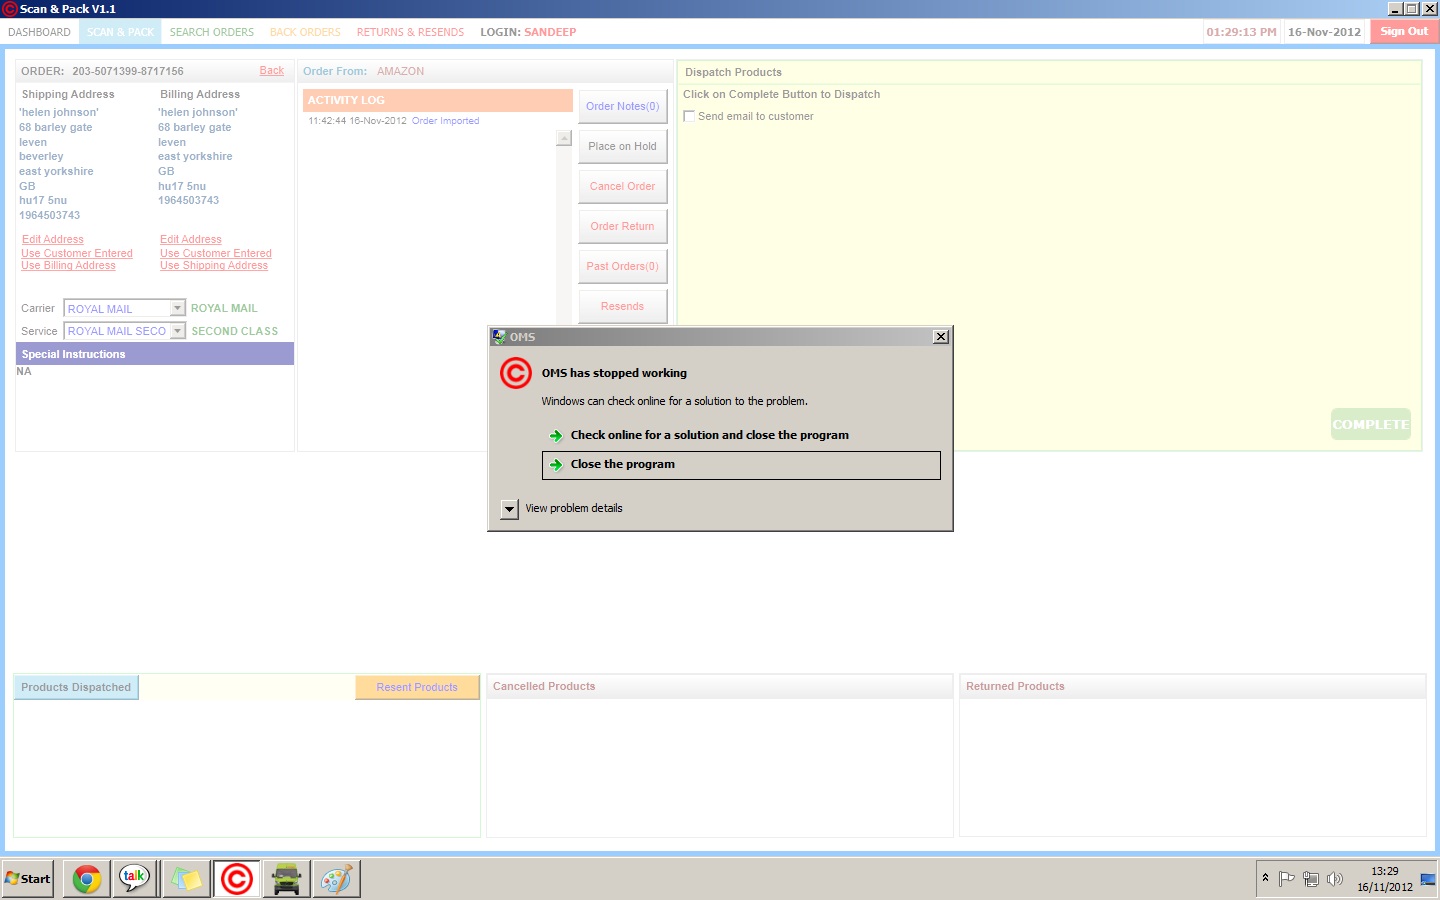
Task: Expand View problem details
Action: tap(509, 509)
